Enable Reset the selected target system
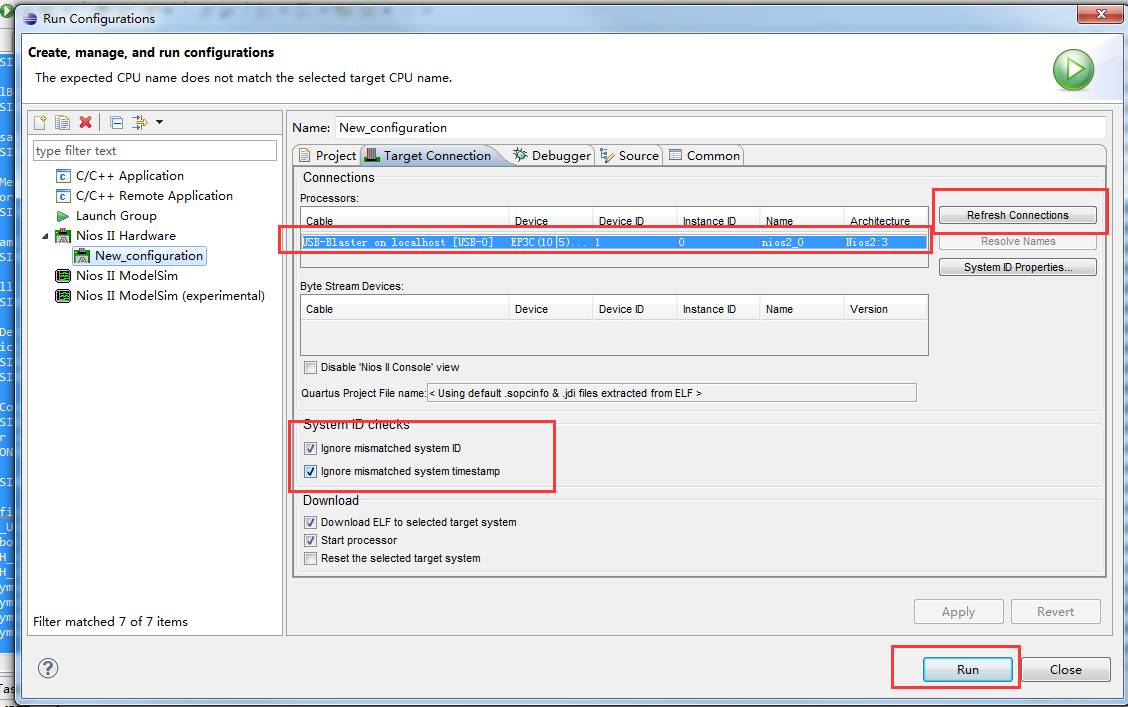 pyautogui.click(x=311, y=558)
